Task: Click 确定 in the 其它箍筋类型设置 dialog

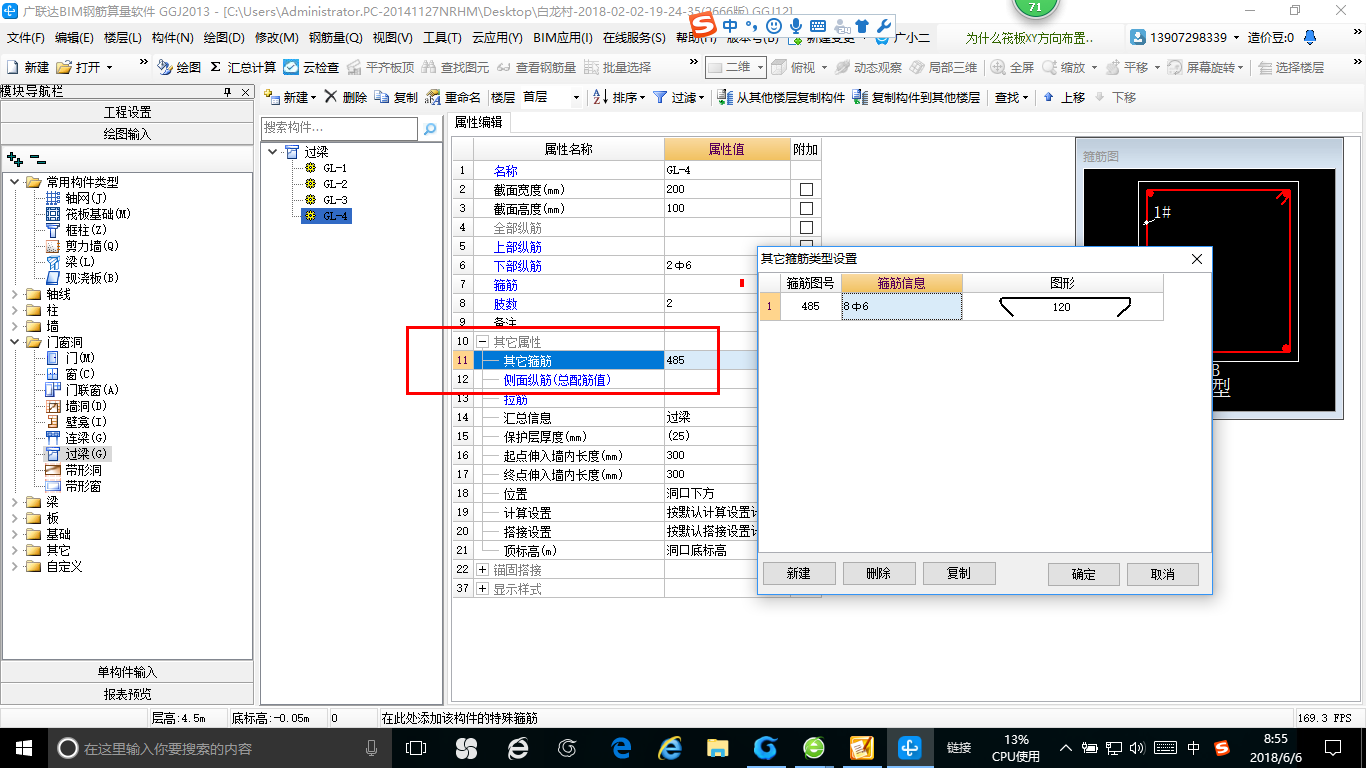Action: [x=1084, y=574]
